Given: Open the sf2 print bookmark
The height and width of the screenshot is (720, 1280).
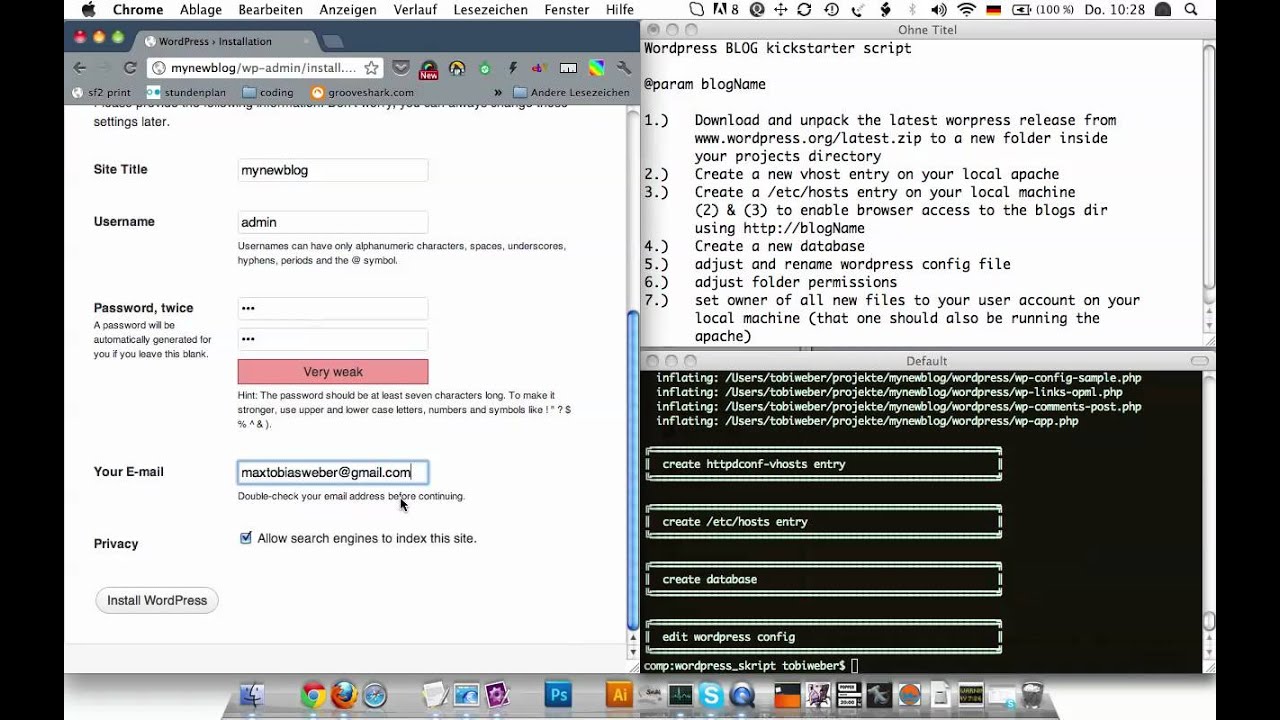Looking at the screenshot, I should tap(101, 92).
